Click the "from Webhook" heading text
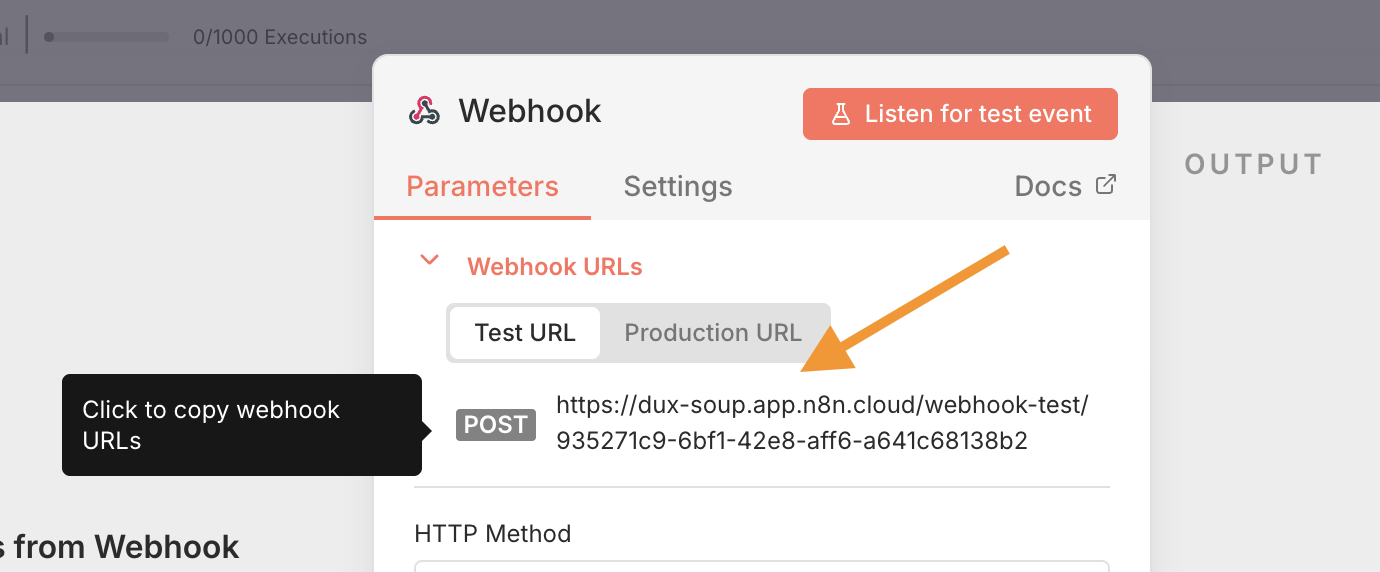Viewport: 1380px width, 572px height. coord(126,547)
